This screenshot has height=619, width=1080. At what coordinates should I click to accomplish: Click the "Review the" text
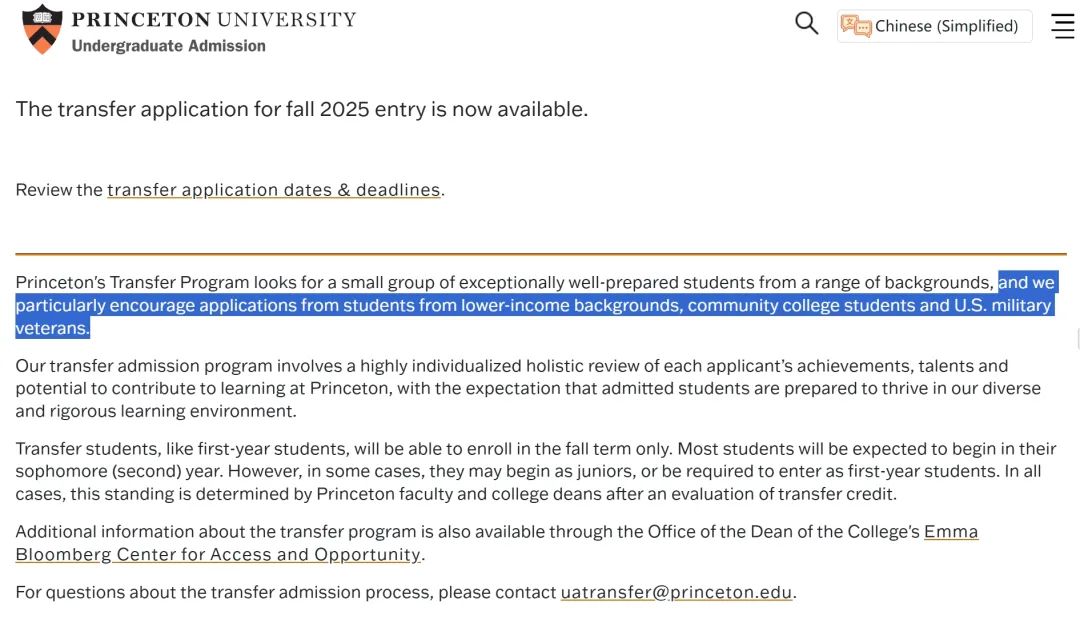(59, 190)
